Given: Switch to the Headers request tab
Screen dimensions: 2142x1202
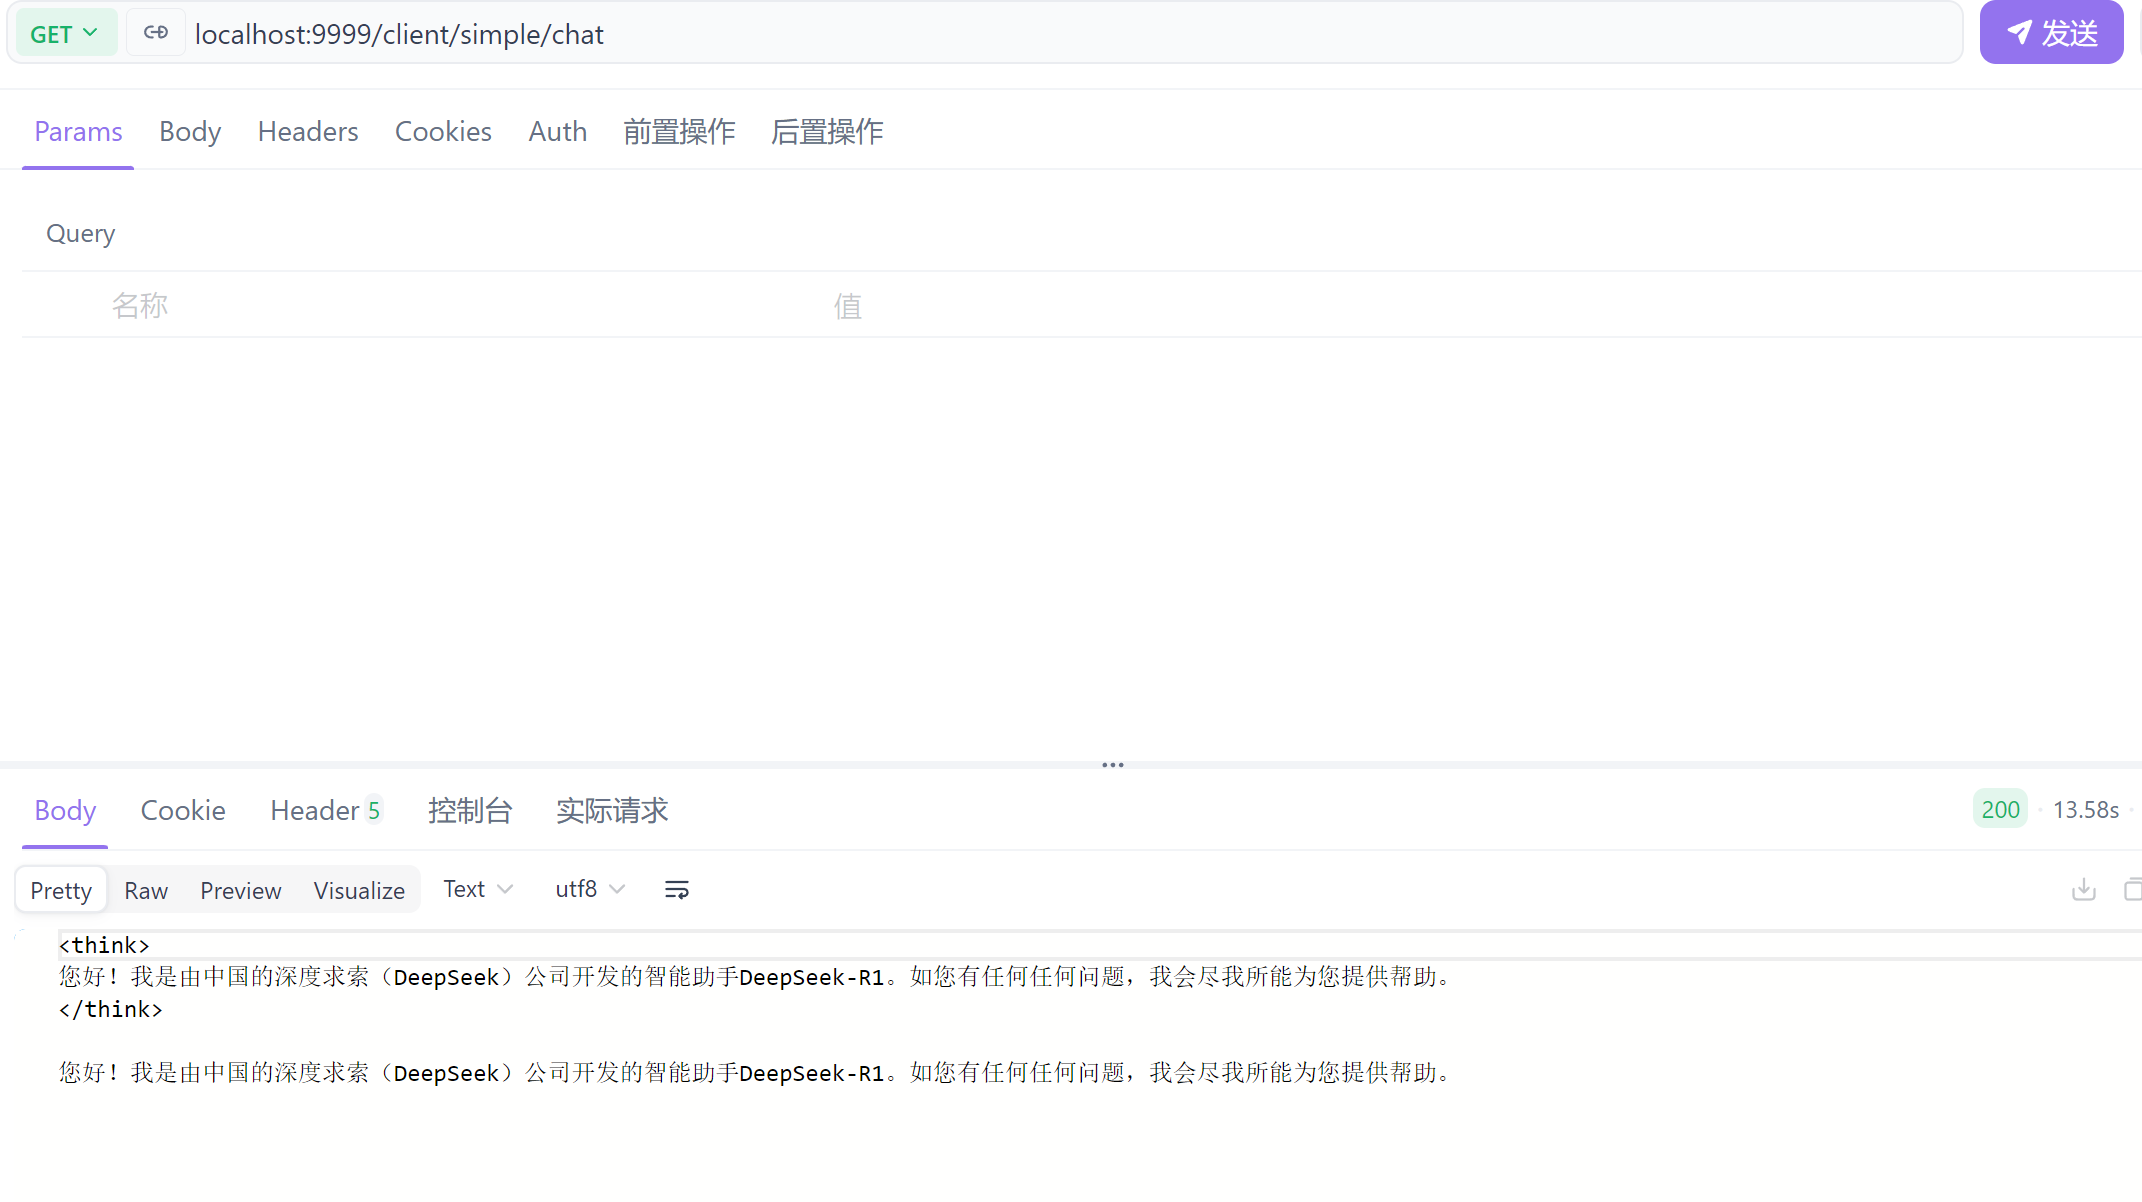Looking at the screenshot, I should [307, 131].
